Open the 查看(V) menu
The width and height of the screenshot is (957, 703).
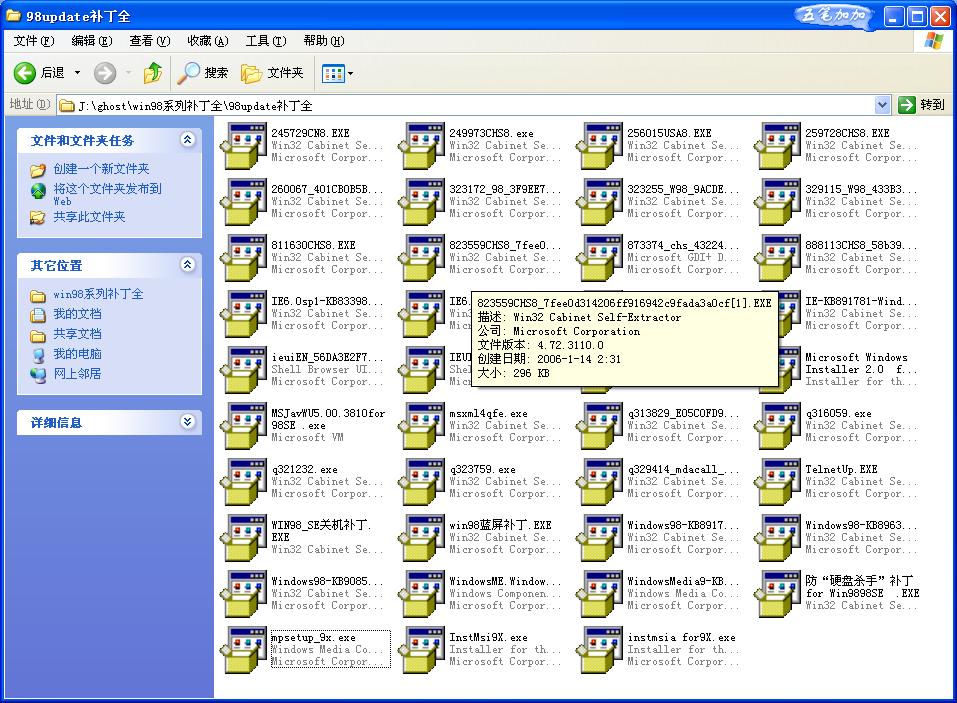[150, 41]
